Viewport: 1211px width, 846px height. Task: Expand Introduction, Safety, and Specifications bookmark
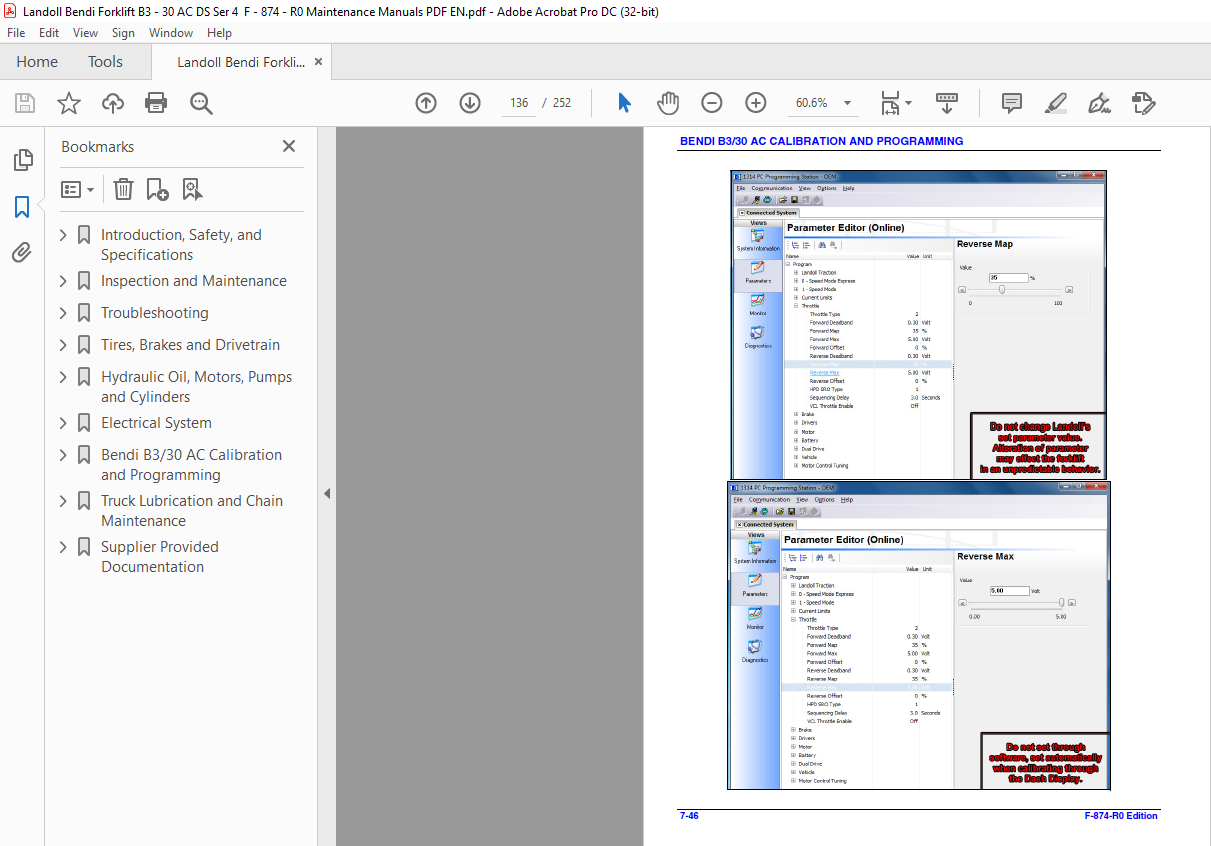click(x=64, y=235)
